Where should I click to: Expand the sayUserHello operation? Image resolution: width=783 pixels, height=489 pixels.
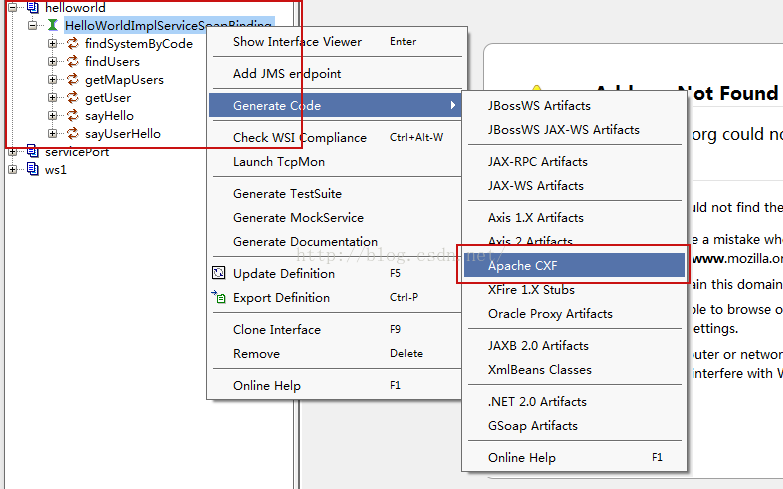(x=52, y=133)
